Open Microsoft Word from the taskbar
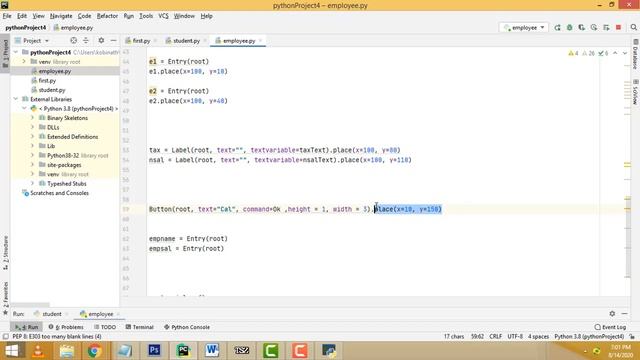Screen dimensions: 640x360 tap(212, 350)
